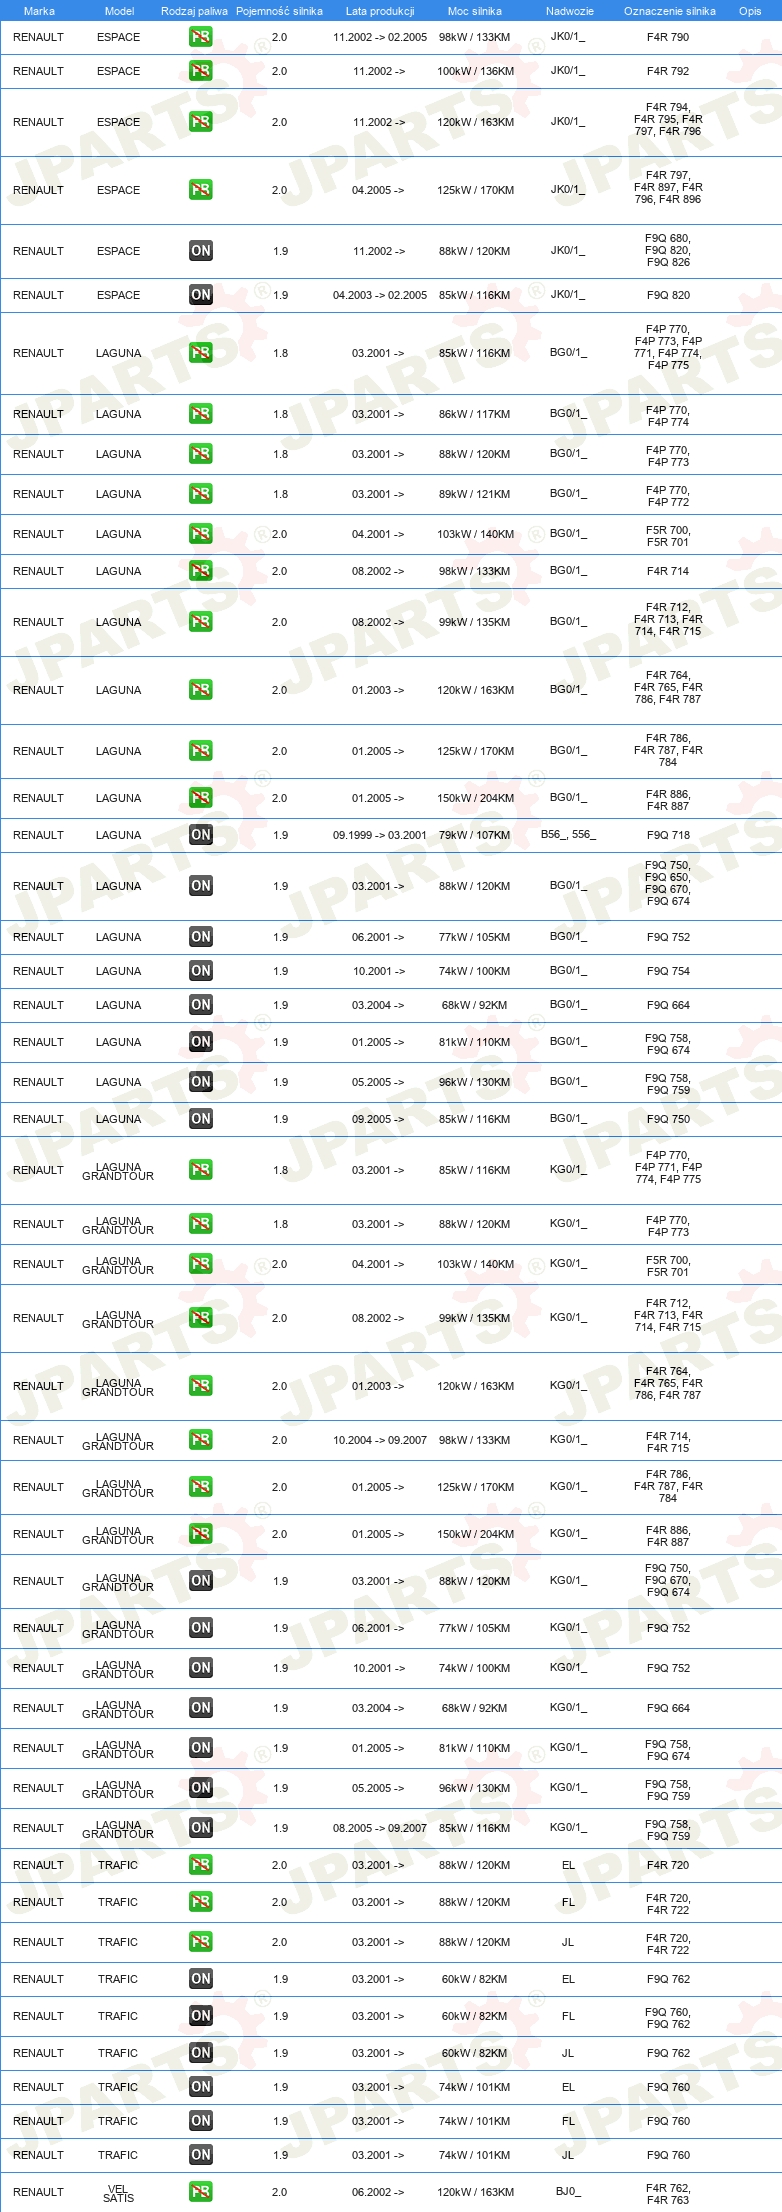Select body code 'BJ0_' in Vel Satis row
The width and height of the screenshot is (782, 2212).
568,2191
